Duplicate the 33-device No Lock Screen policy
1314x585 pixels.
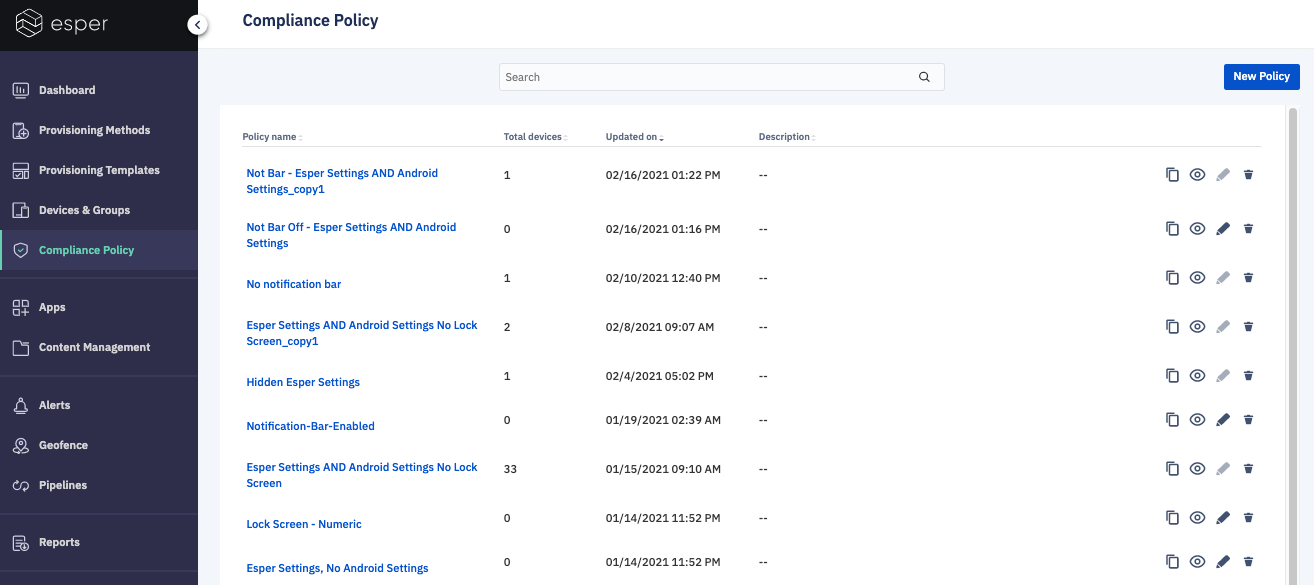pyautogui.click(x=1172, y=469)
